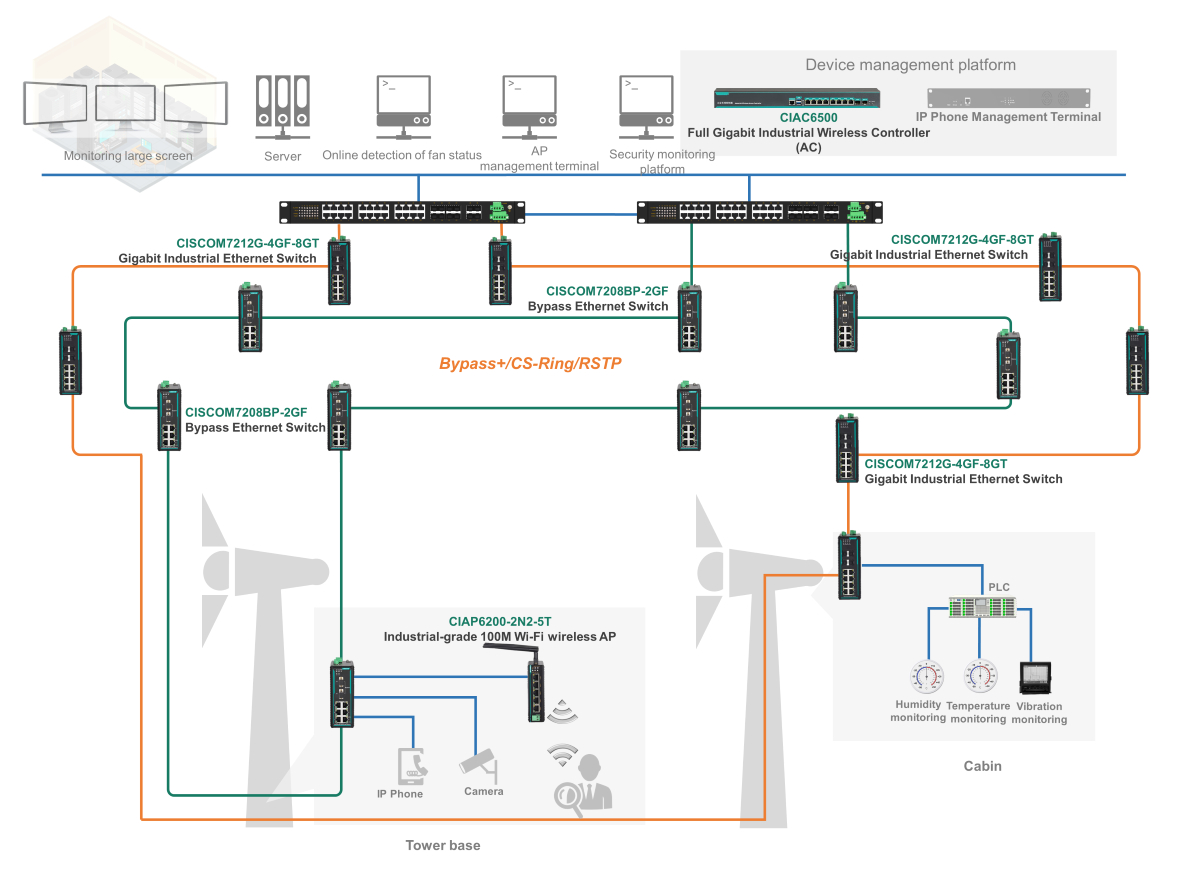Click the IP Phone Management Terminal label

1008,117
